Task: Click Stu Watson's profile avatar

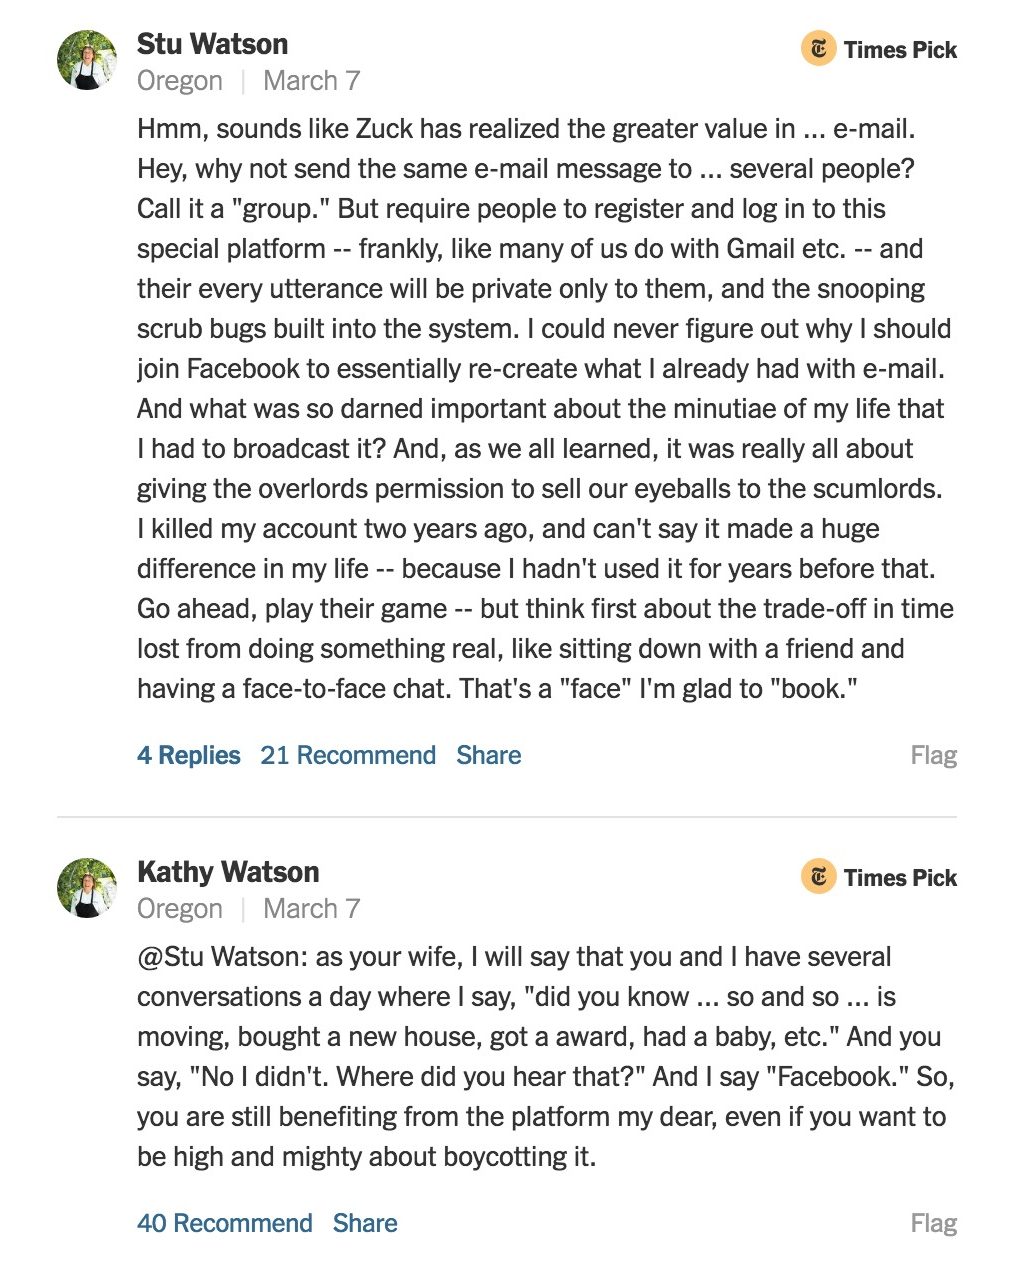Action: (x=87, y=60)
